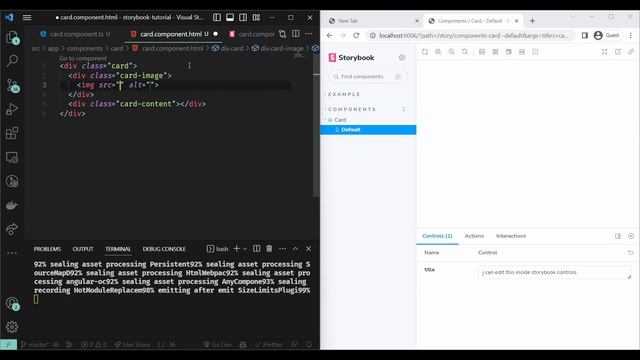The width and height of the screenshot is (640, 360).
Task: Split the editor to the right
Action: 296,34
